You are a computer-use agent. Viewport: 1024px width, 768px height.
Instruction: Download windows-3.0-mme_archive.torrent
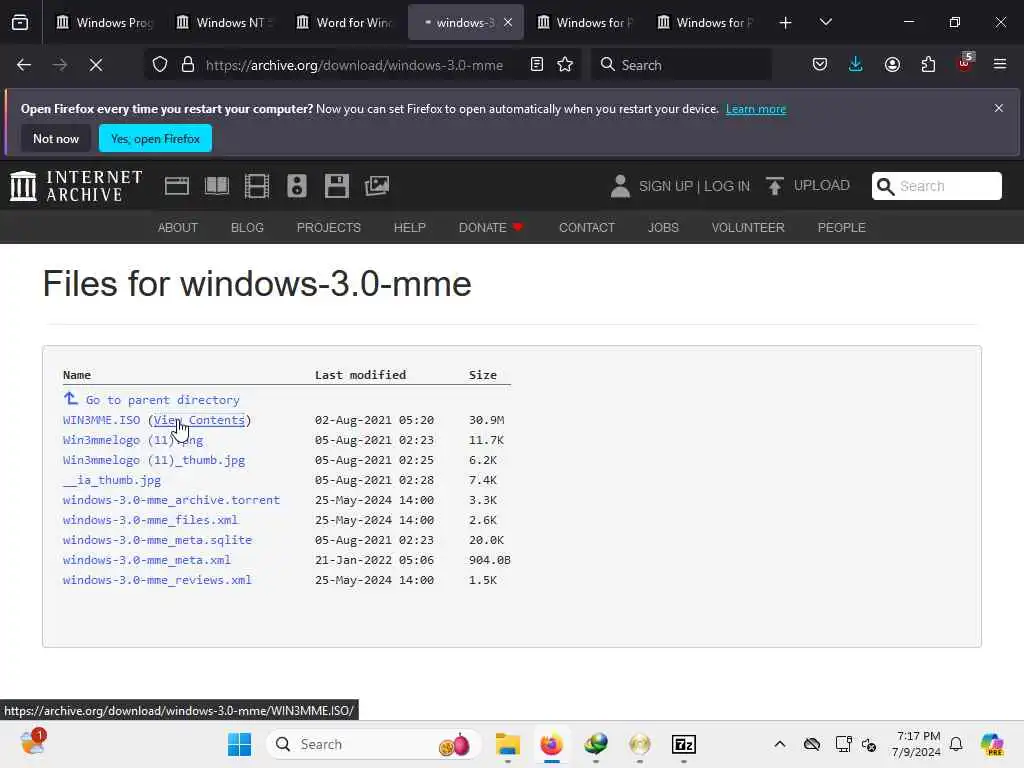[171, 500]
